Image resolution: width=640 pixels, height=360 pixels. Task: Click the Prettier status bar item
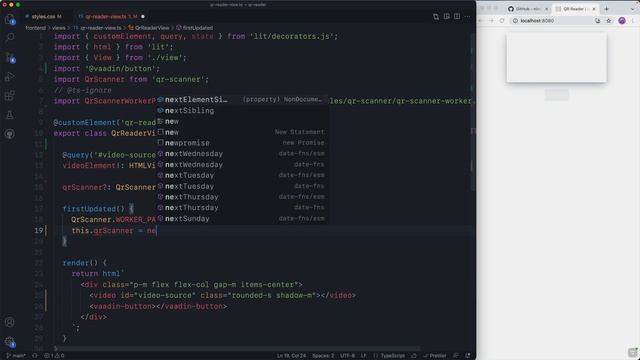tap(435, 356)
